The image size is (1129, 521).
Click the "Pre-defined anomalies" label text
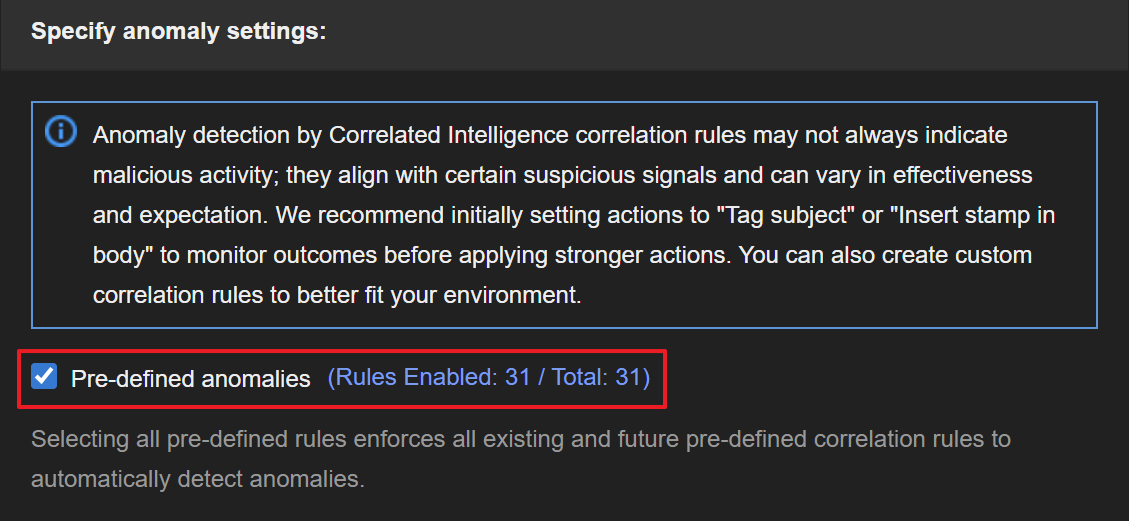[x=190, y=379]
